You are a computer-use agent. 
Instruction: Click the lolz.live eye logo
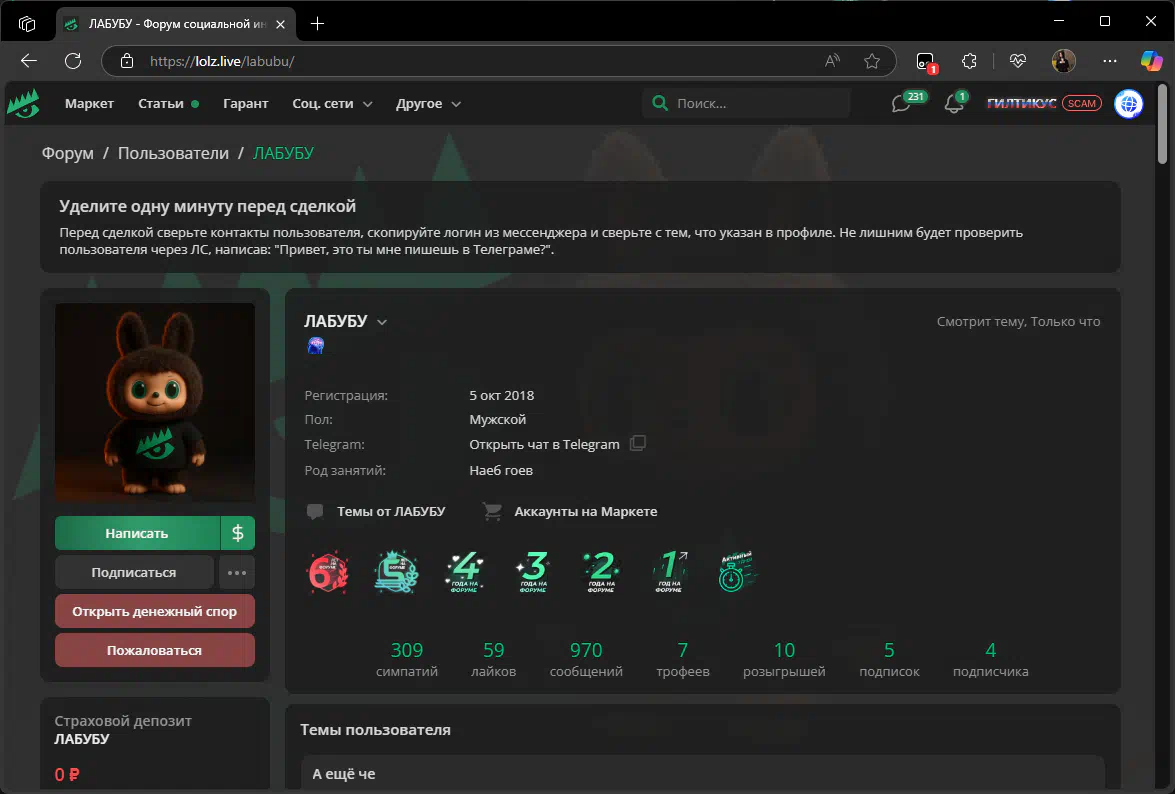[23, 103]
